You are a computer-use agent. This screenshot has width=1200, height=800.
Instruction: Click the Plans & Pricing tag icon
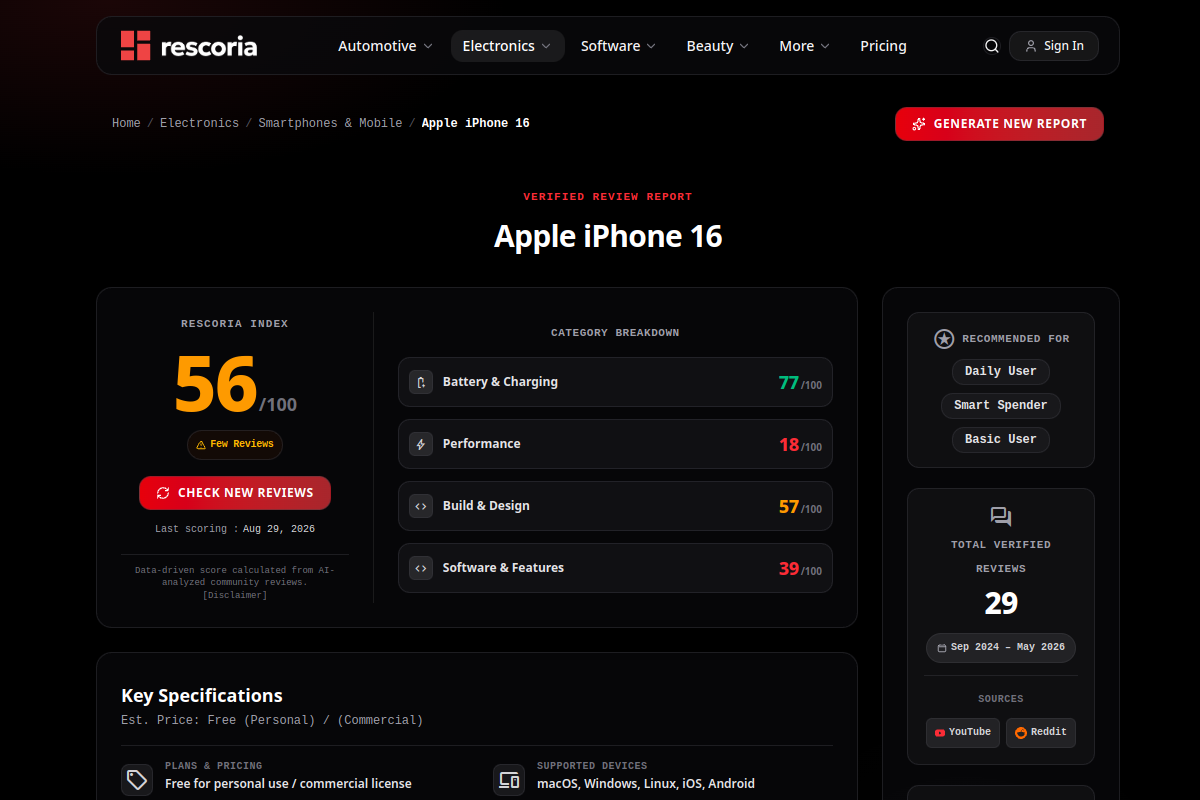coord(137,780)
